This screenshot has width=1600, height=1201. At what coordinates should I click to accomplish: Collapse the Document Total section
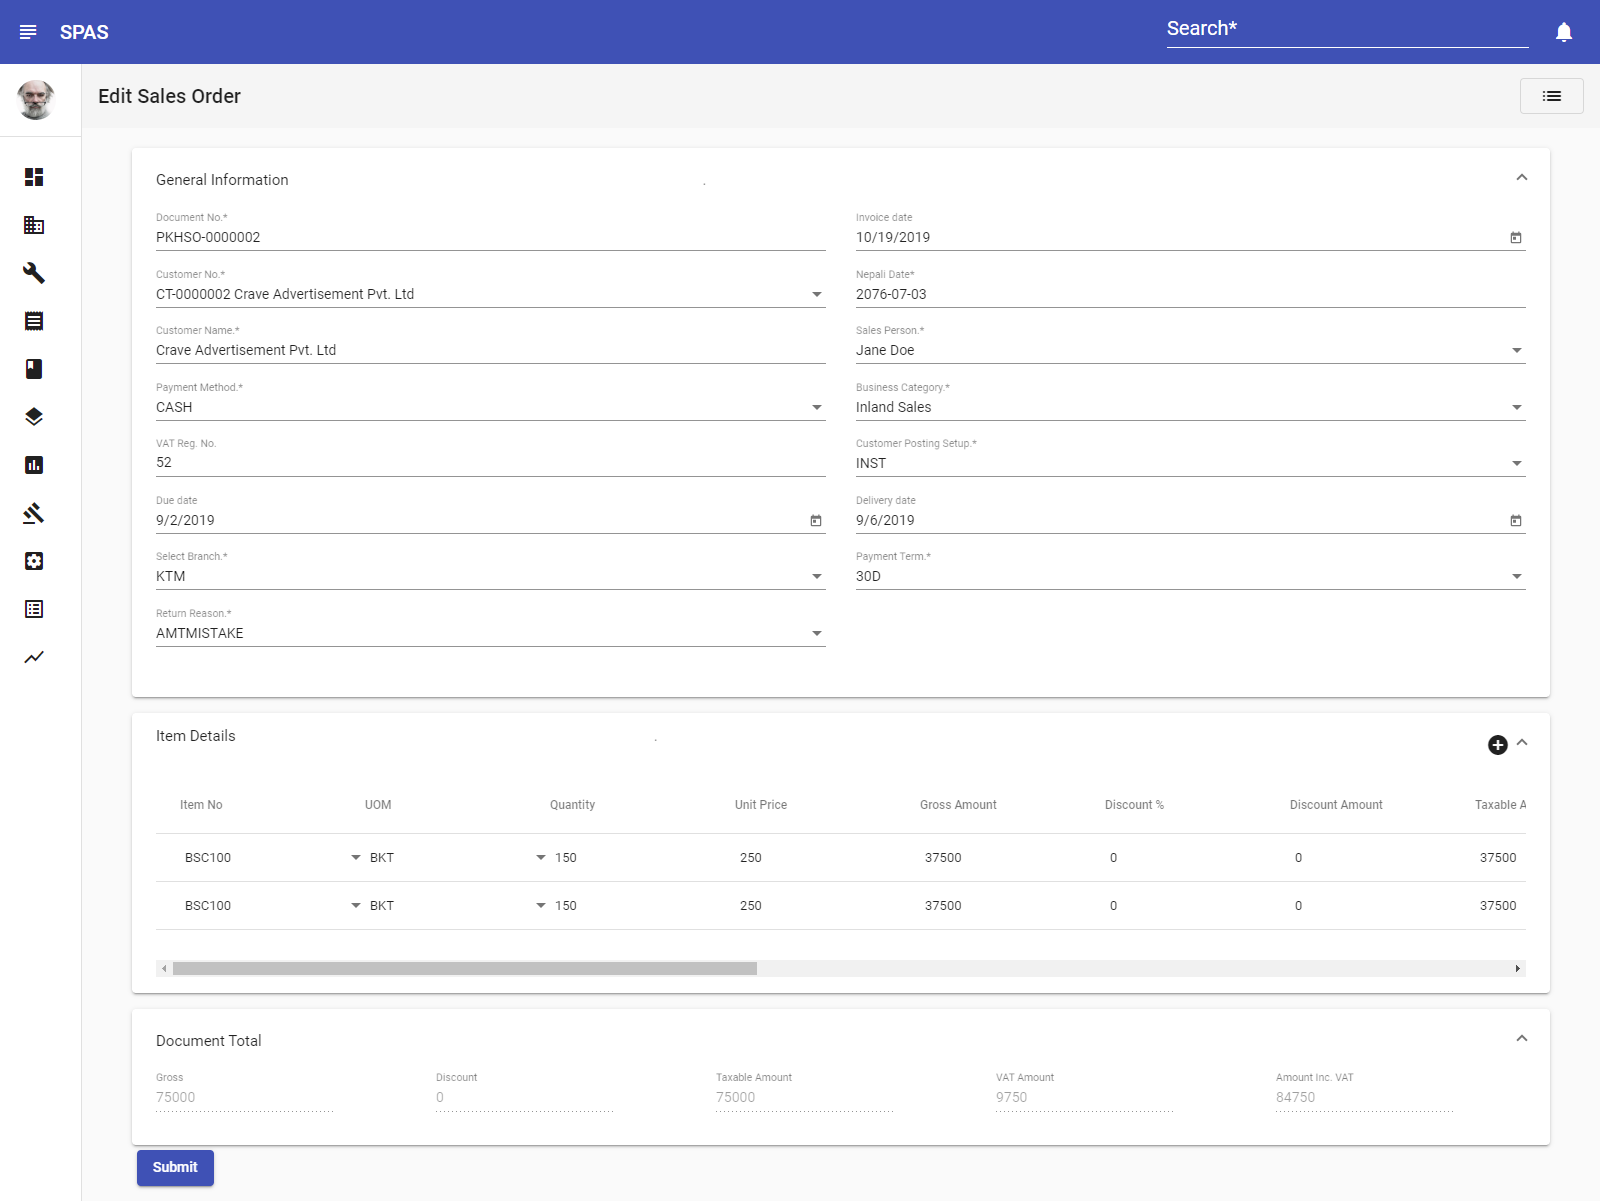pyautogui.click(x=1521, y=1039)
